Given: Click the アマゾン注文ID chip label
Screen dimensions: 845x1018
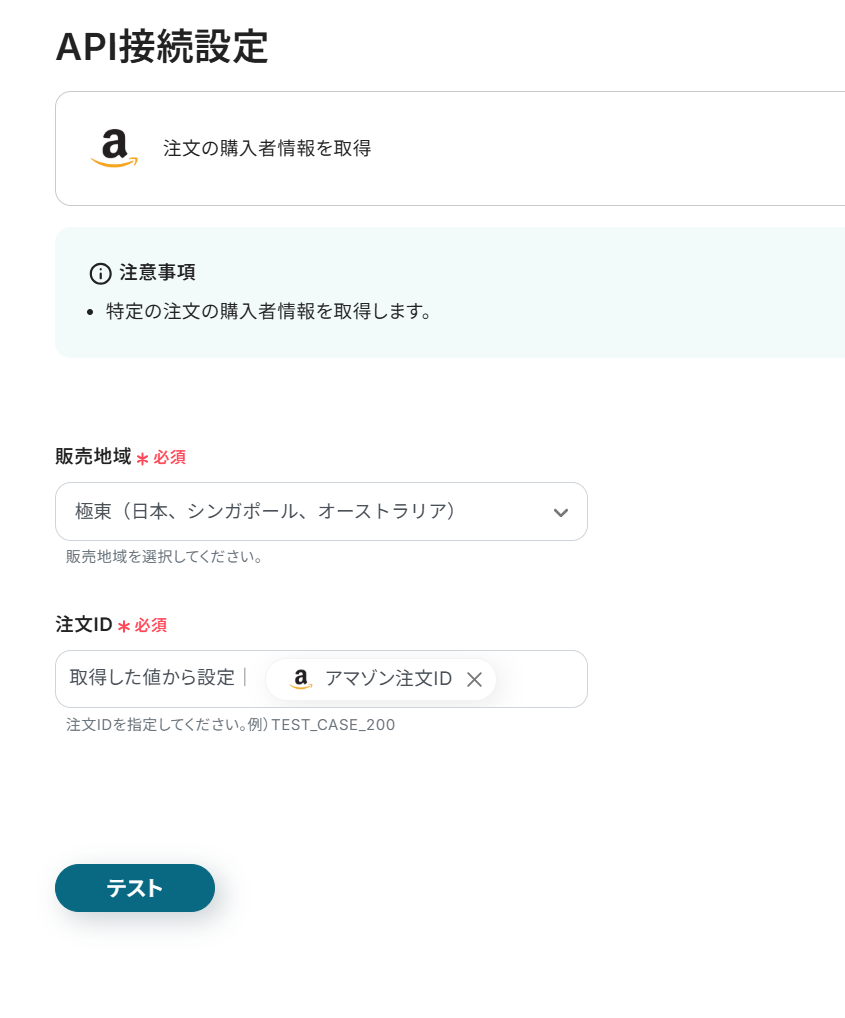Looking at the screenshot, I should 388,679.
